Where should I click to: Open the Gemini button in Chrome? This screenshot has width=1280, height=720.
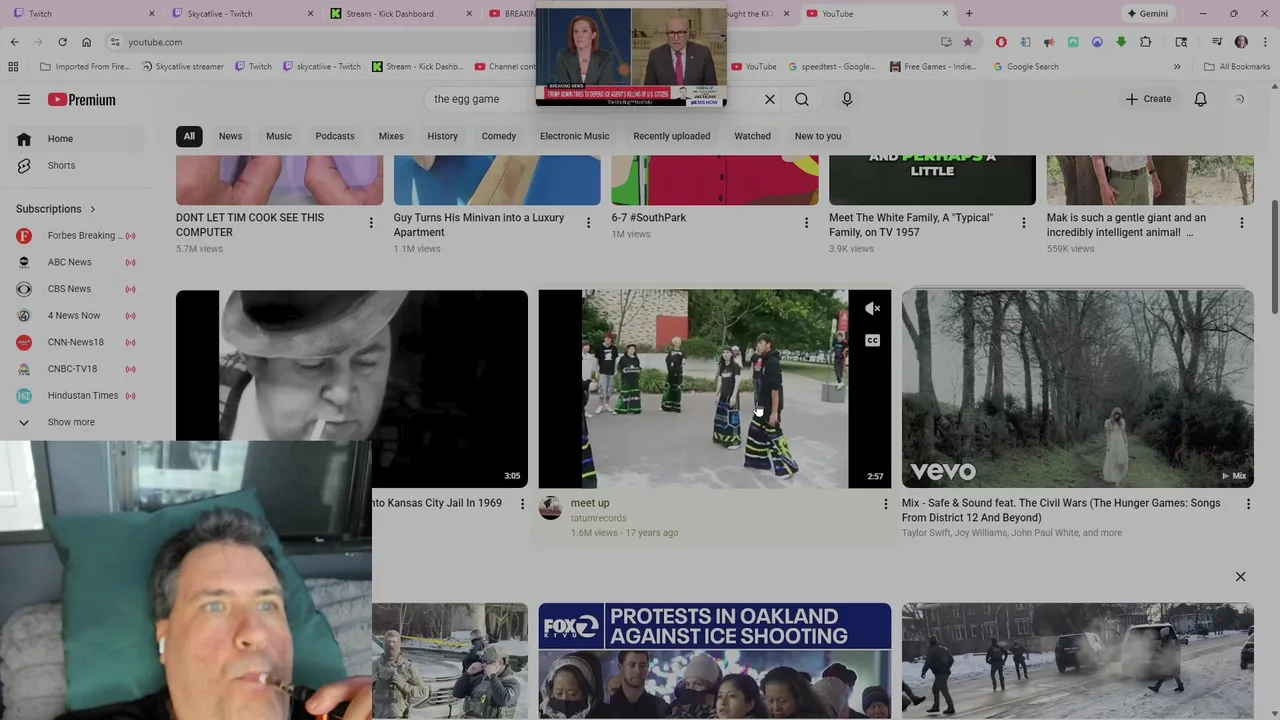coord(1147,14)
